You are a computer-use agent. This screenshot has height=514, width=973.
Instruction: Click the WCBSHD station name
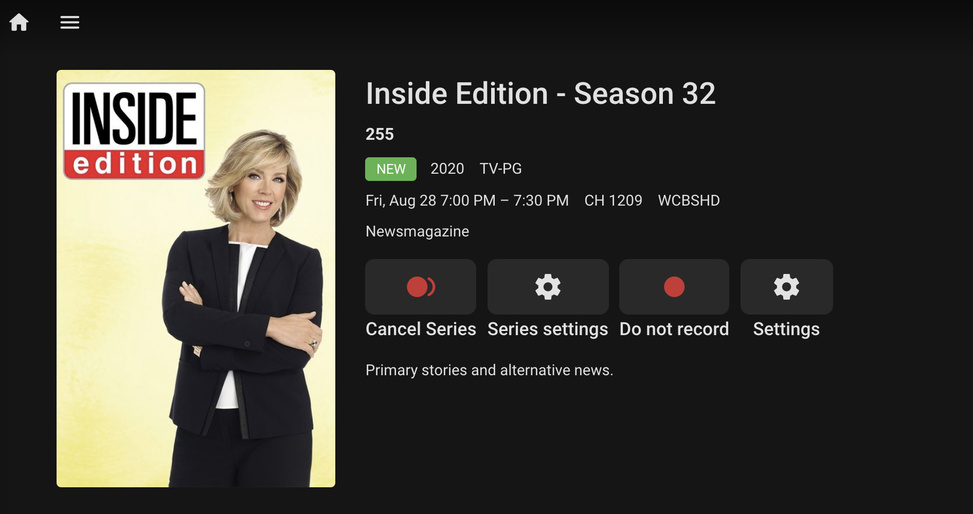point(689,201)
